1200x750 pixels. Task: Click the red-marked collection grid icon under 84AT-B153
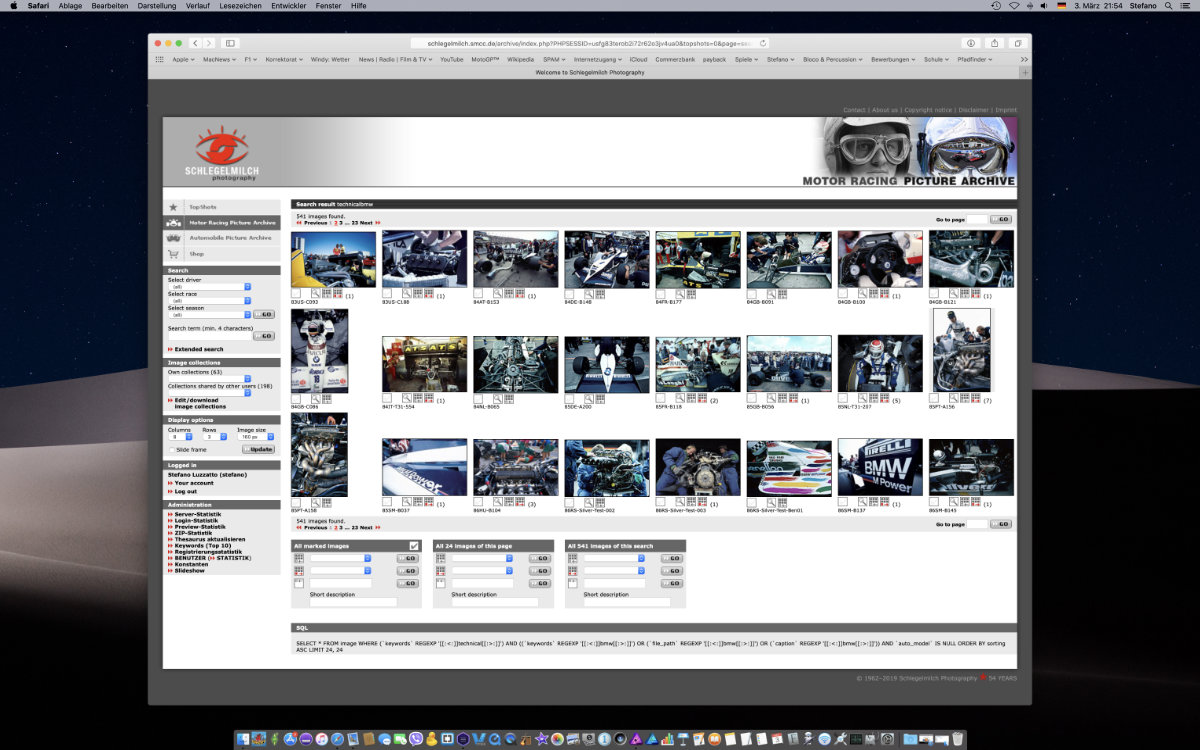point(519,293)
